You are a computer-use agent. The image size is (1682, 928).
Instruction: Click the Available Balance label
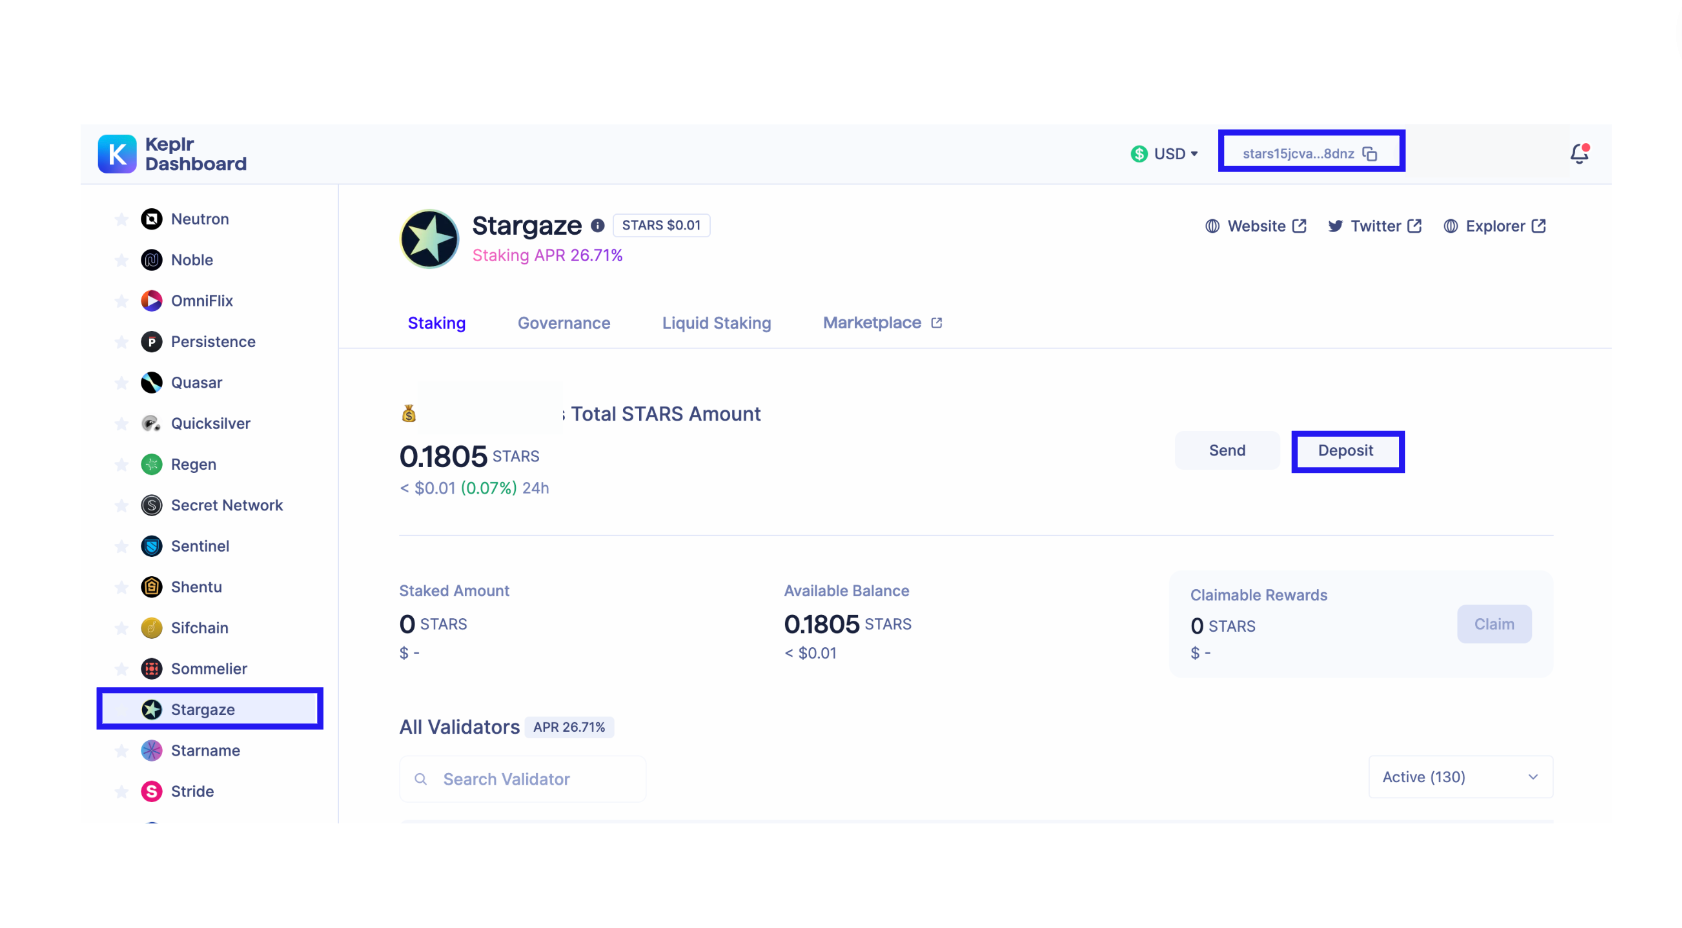tap(846, 591)
